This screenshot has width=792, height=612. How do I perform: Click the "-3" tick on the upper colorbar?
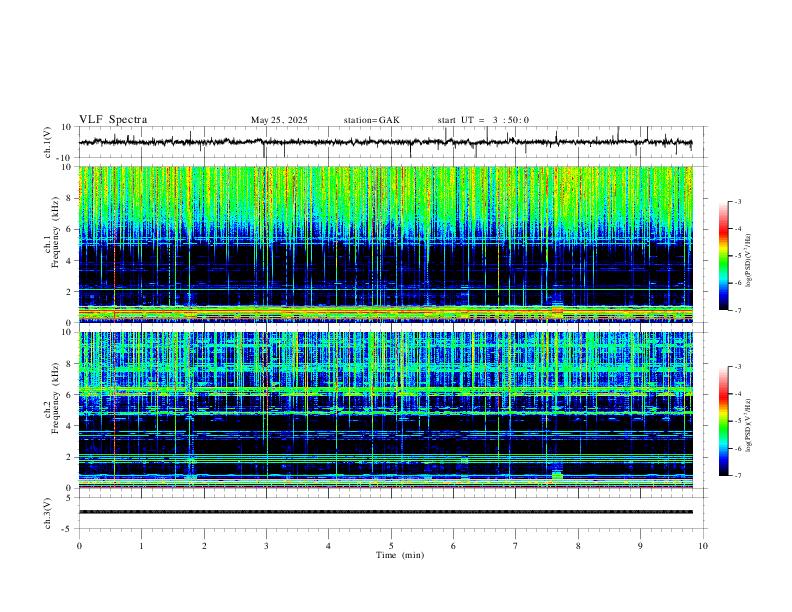click(x=737, y=201)
